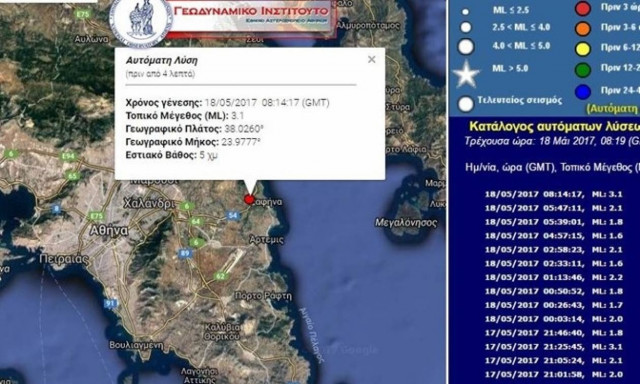Select catalog entry 17/05/2017 21:01:58
The width and height of the screenshot is (640, 384).
click(x=553, y=375)
